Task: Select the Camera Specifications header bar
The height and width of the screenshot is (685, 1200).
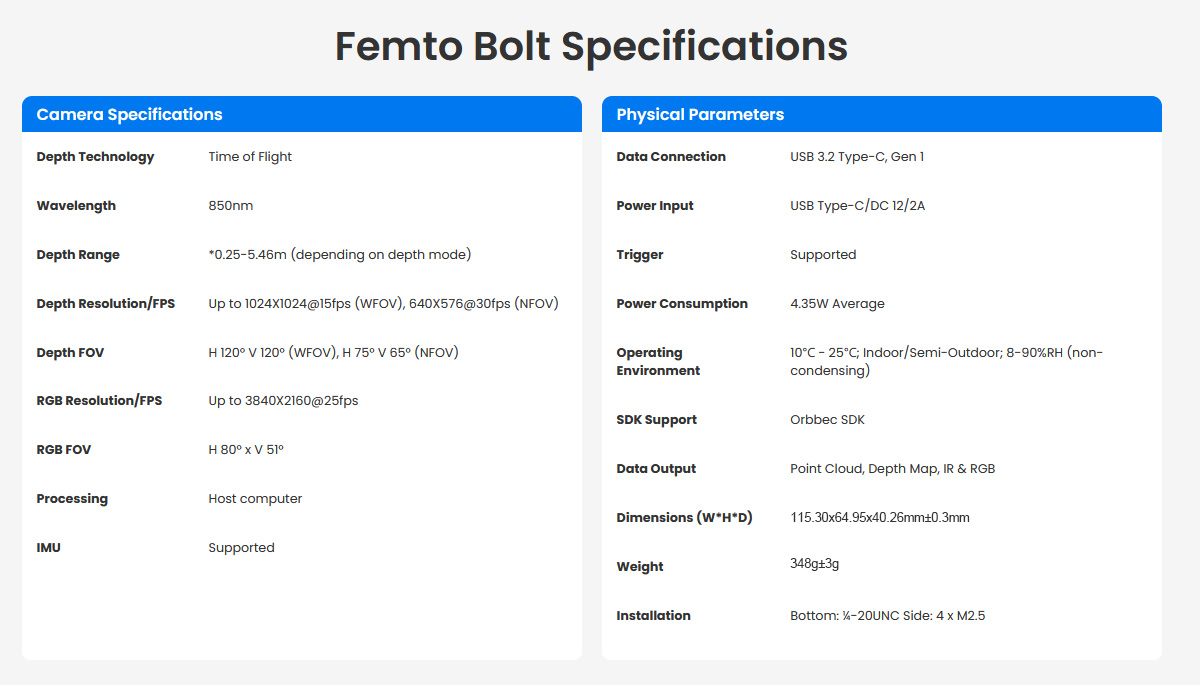Action: [x=301, y=114]
